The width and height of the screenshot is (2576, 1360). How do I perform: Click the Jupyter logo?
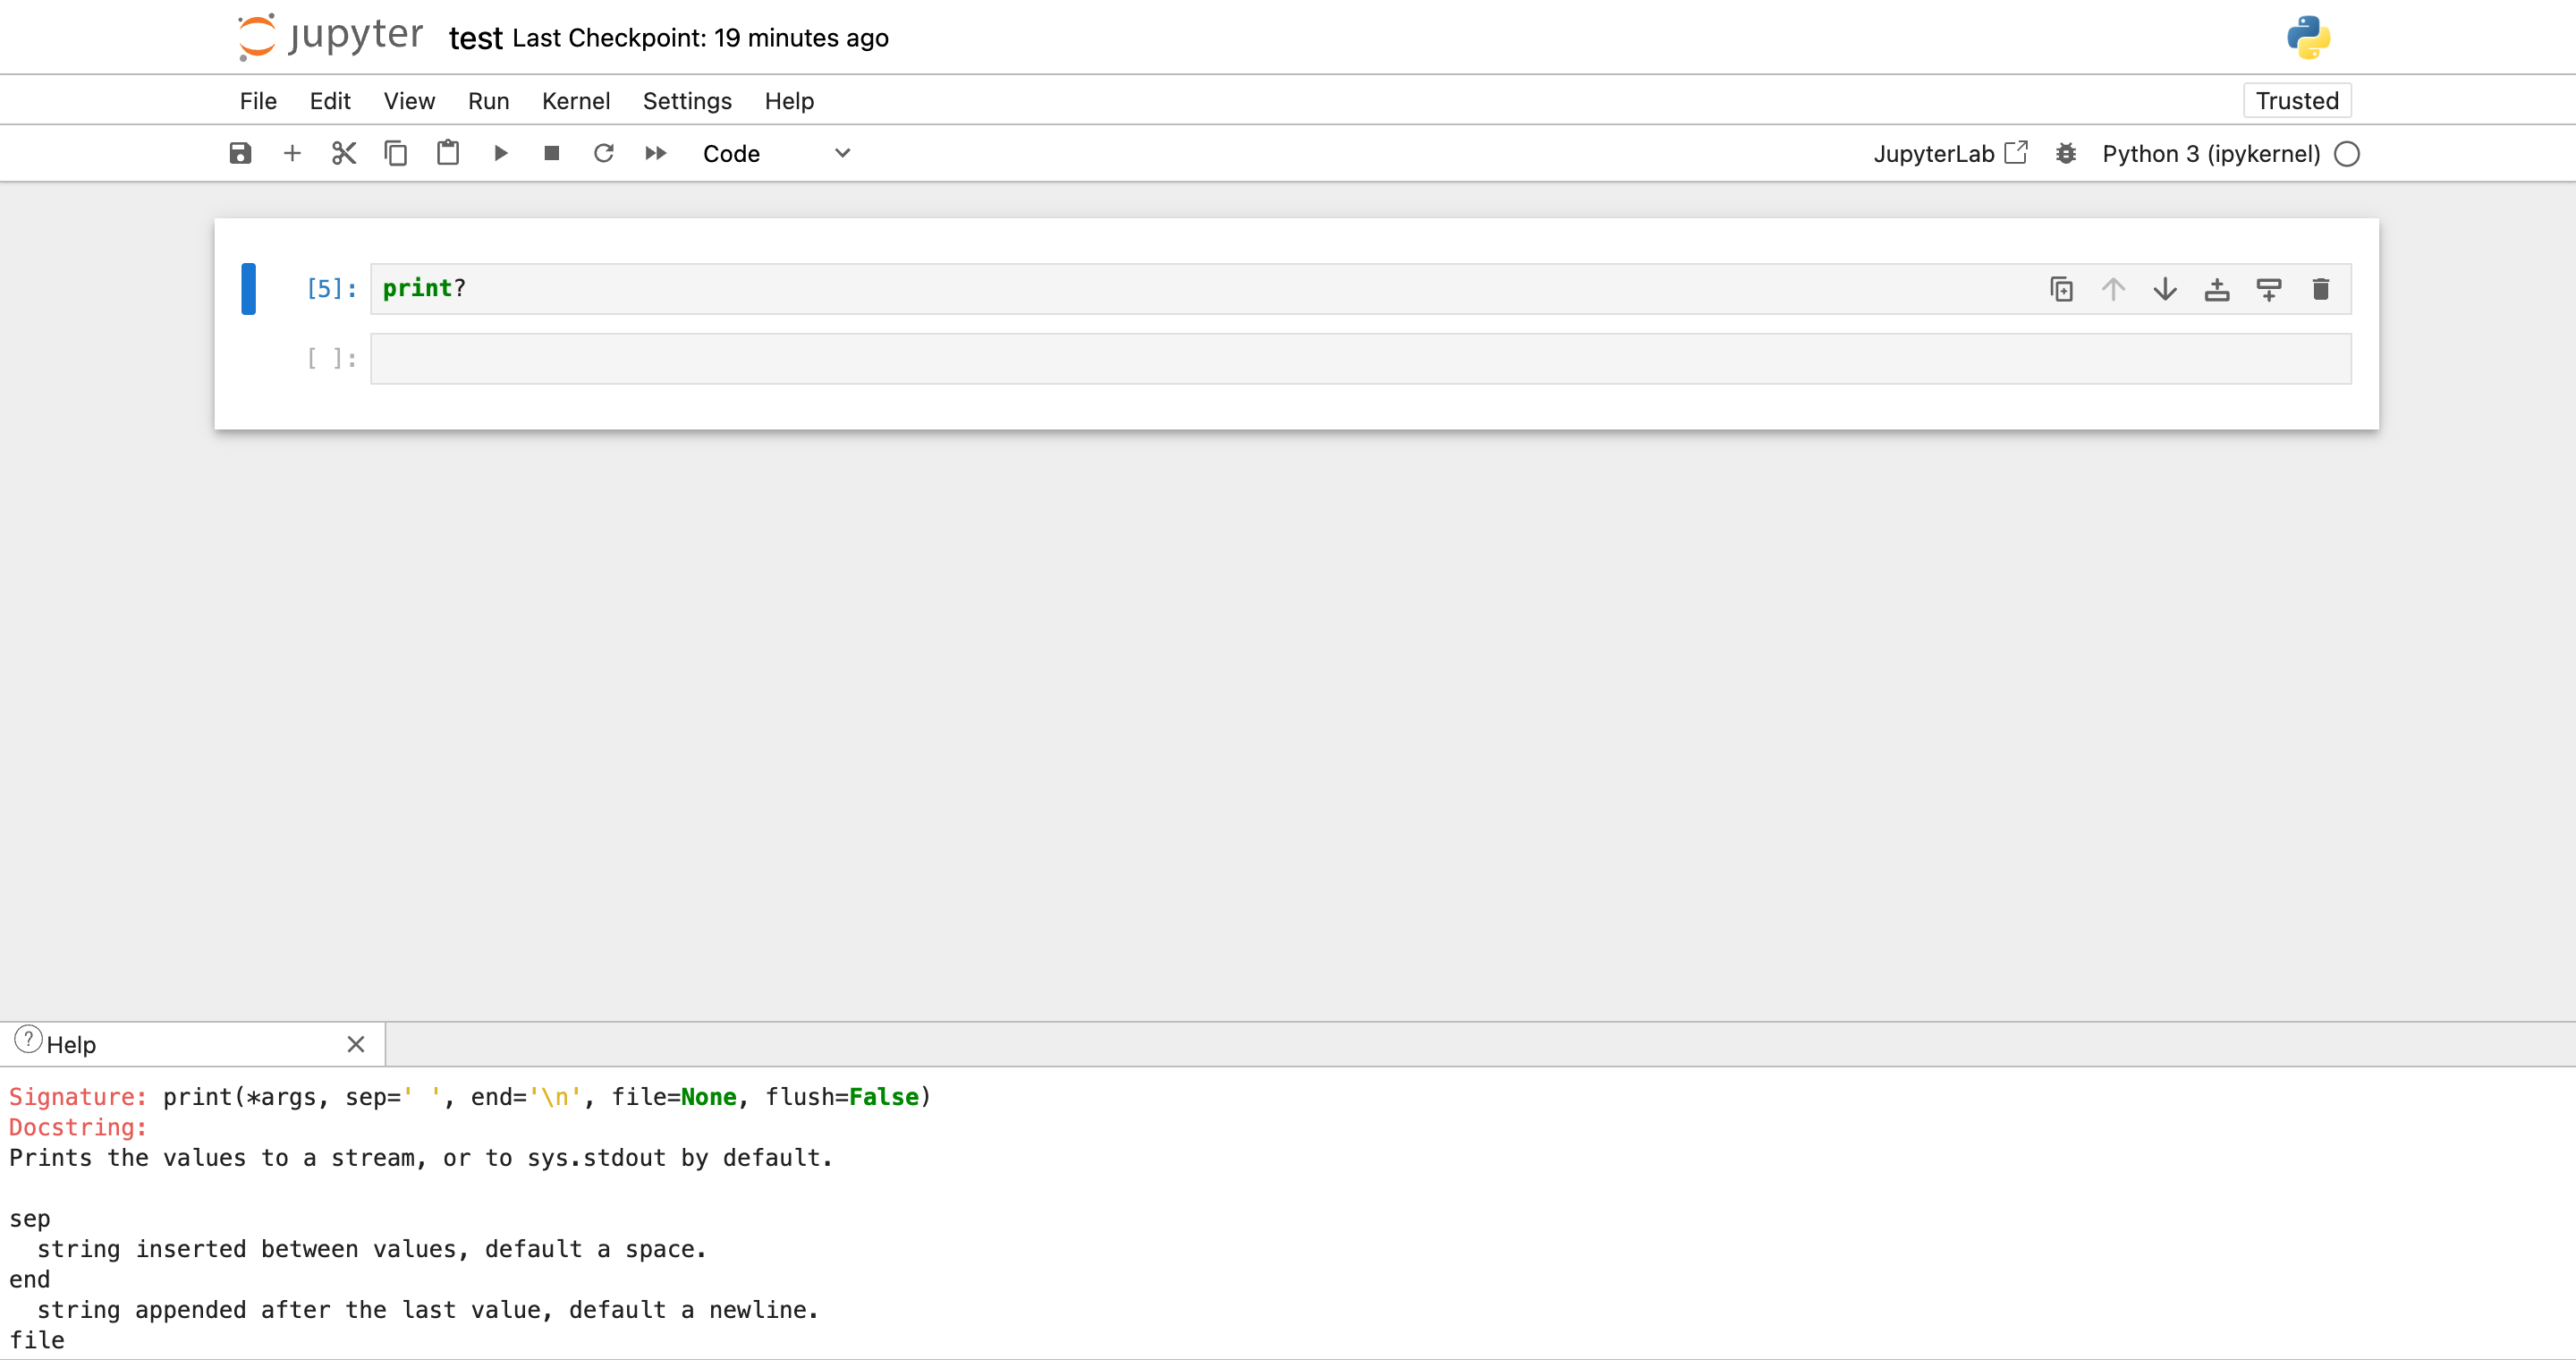pos(330,37)
